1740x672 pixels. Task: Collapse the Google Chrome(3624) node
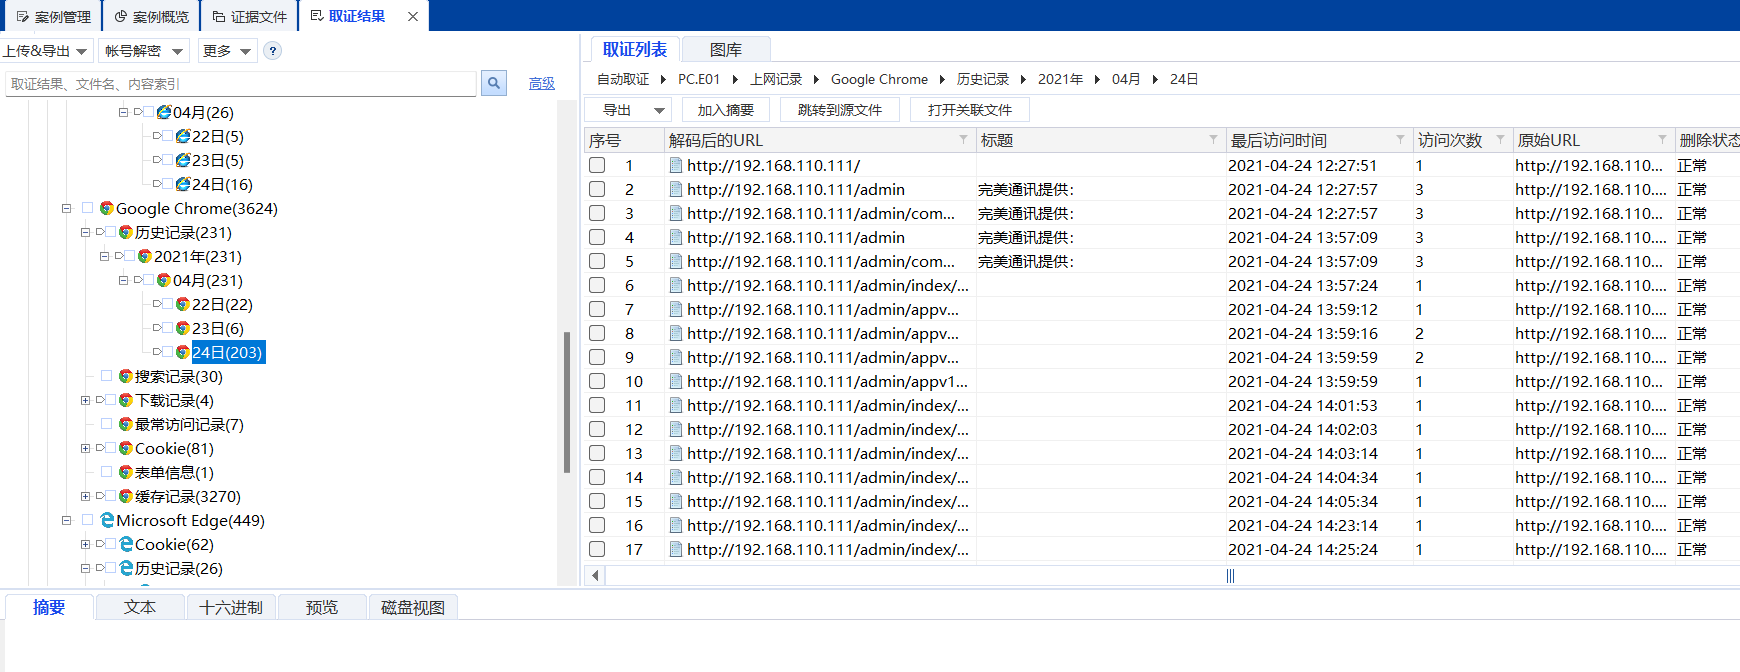67,208
